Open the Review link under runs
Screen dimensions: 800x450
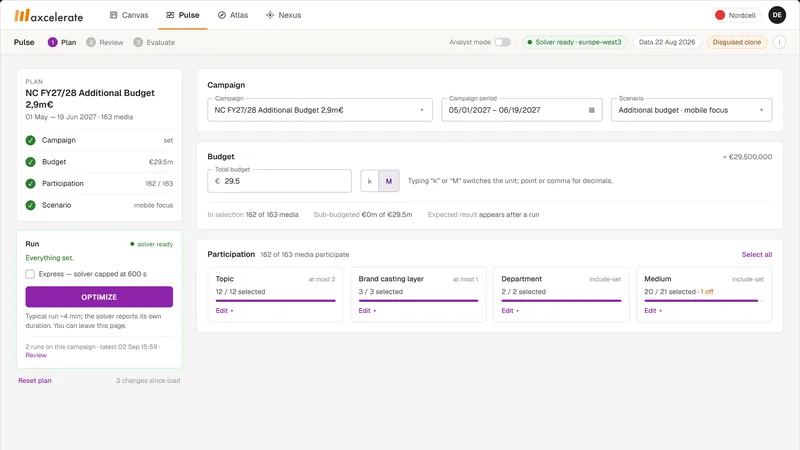(36, 355)
